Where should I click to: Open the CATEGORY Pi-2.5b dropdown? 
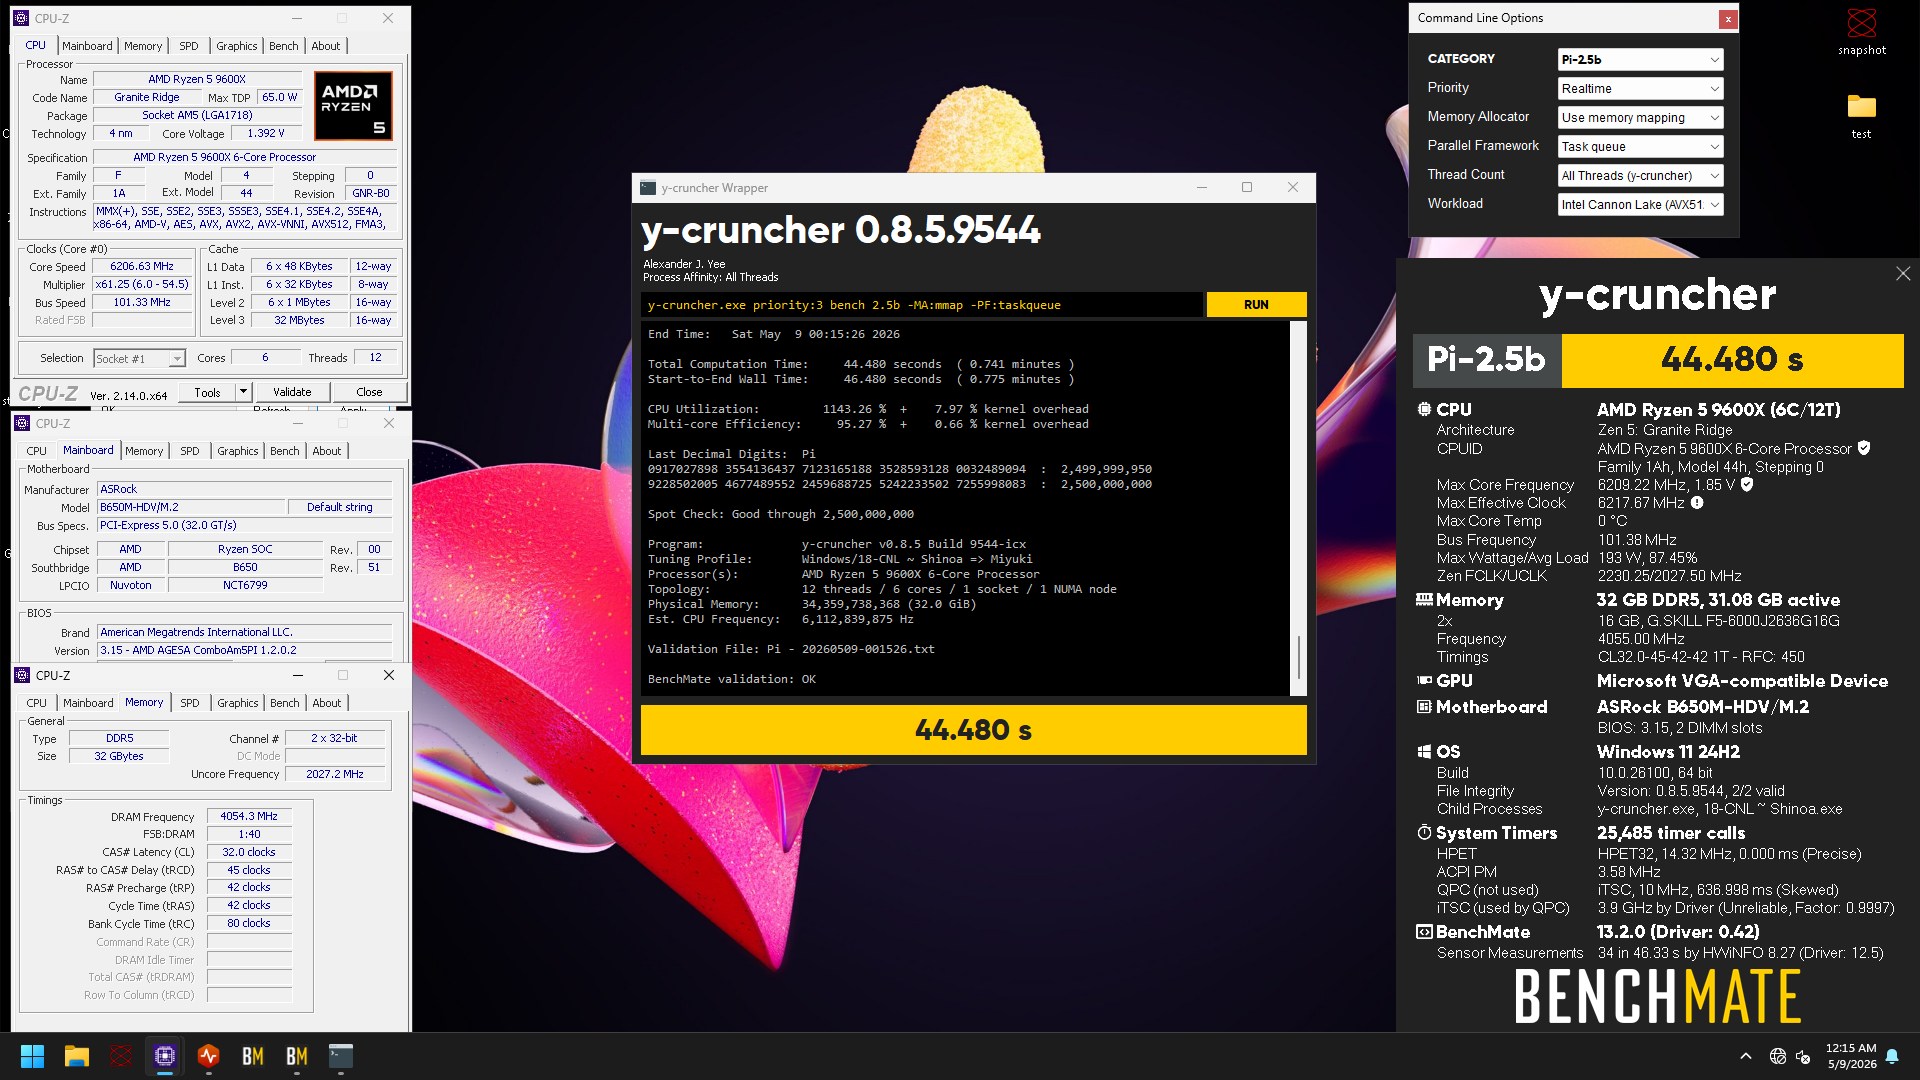(x=1640, y=60)
